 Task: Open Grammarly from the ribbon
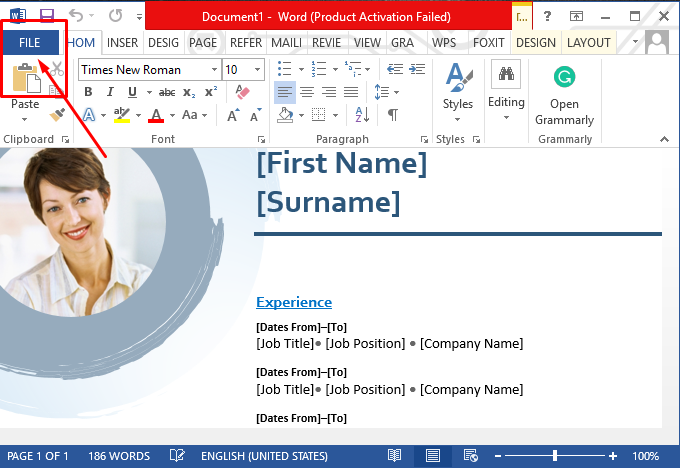pos(564,90)
